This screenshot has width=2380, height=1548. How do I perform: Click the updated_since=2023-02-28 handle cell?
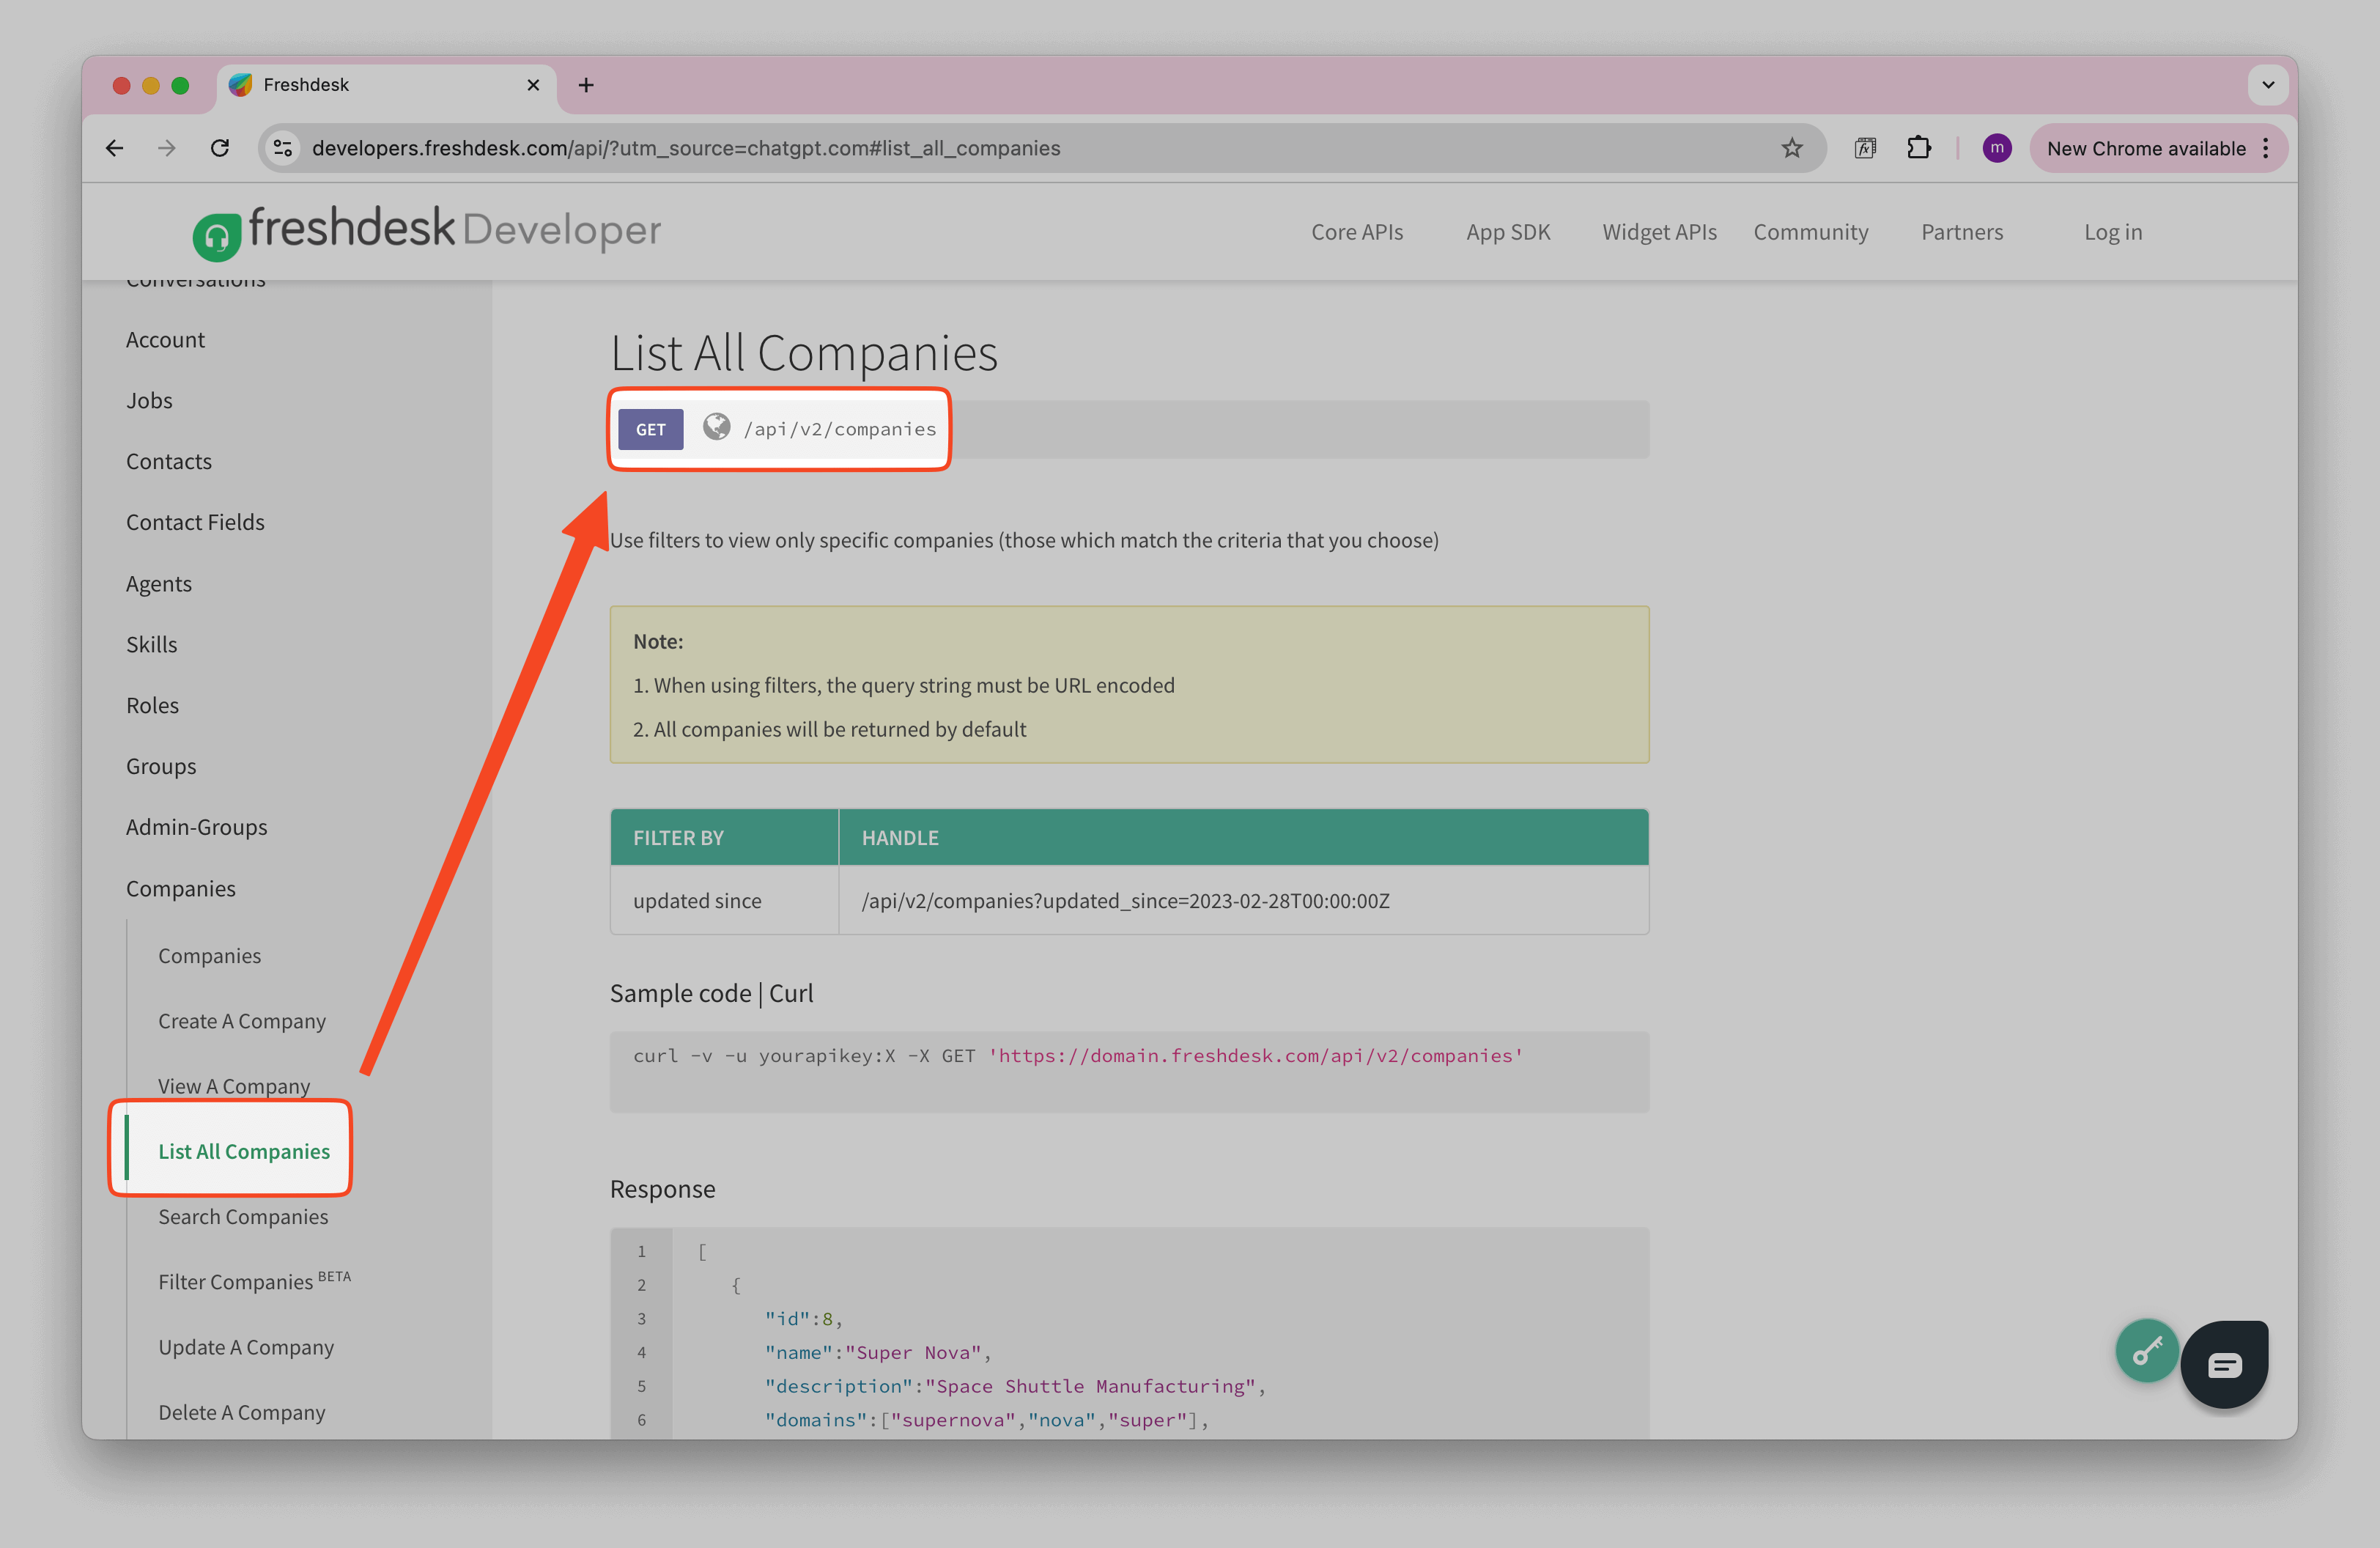(x=1244, y=901)
